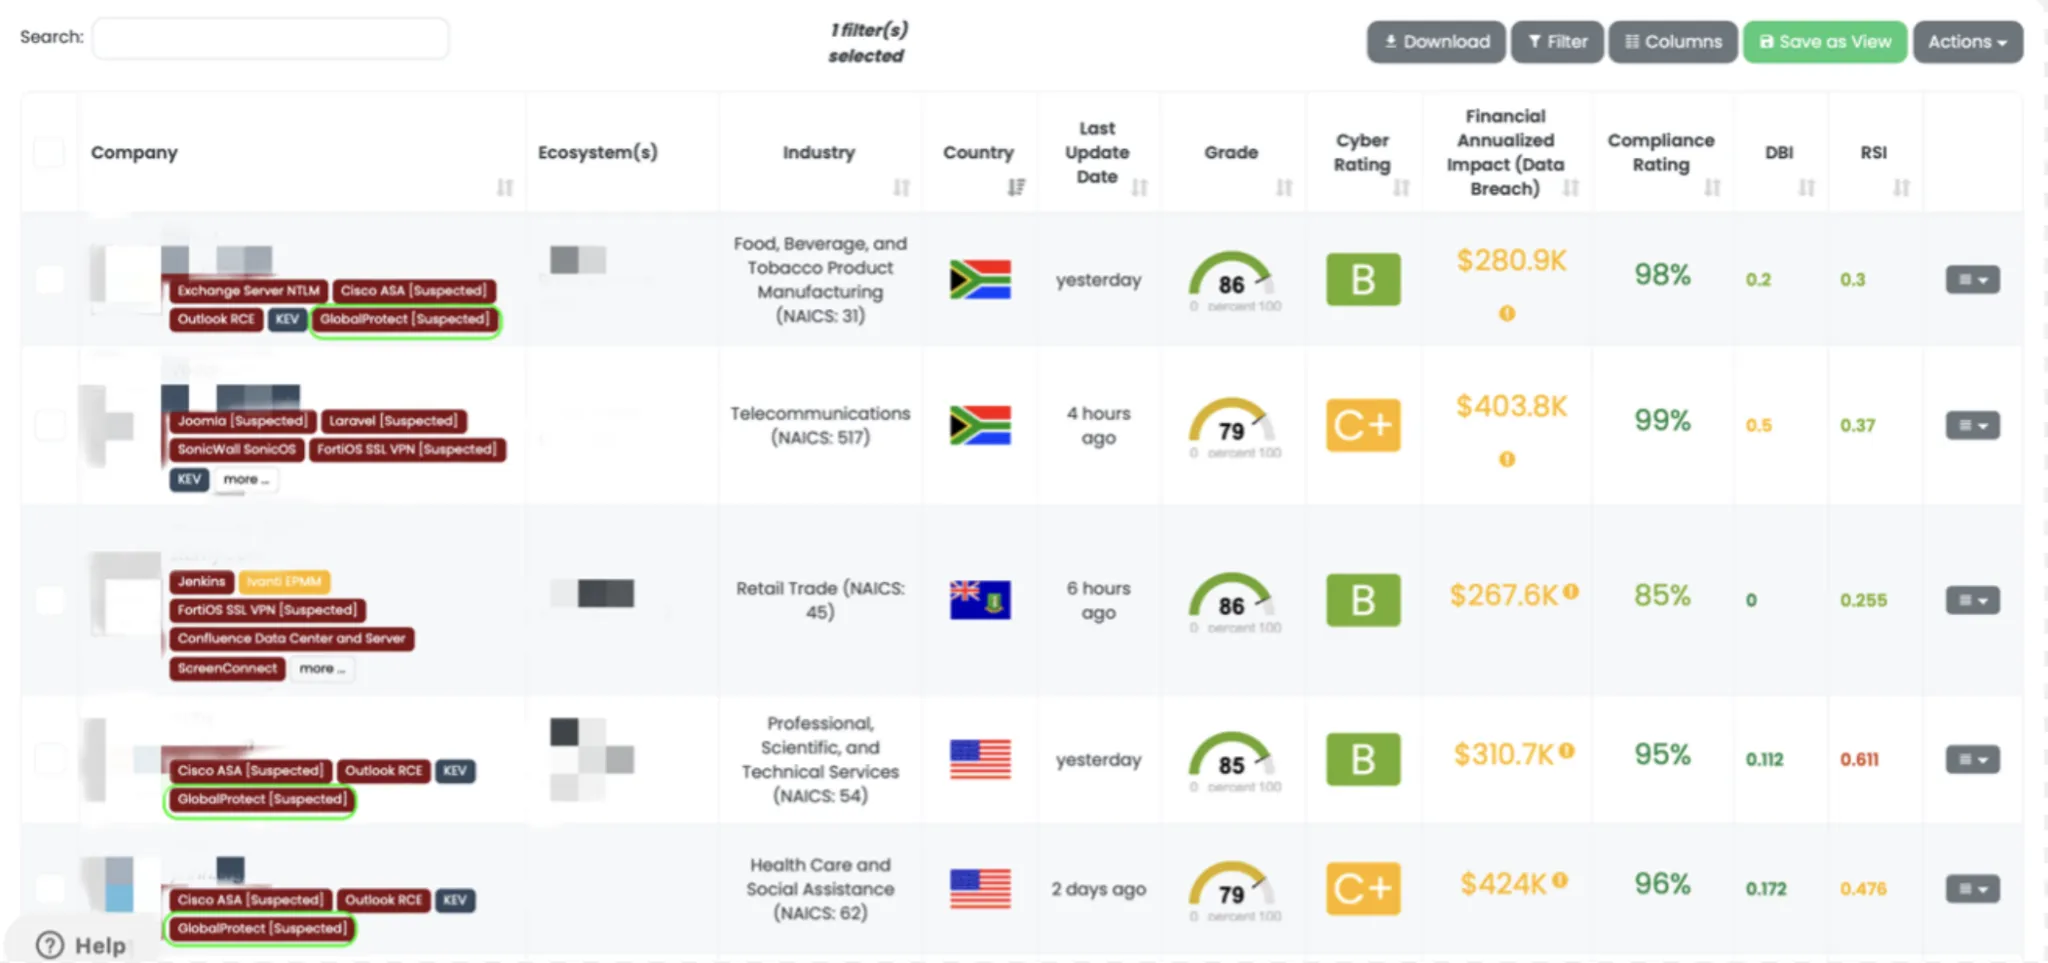Toggle the select-all checkbox in header
Viewport: 2048px width, 963px height.
(49, 152)
